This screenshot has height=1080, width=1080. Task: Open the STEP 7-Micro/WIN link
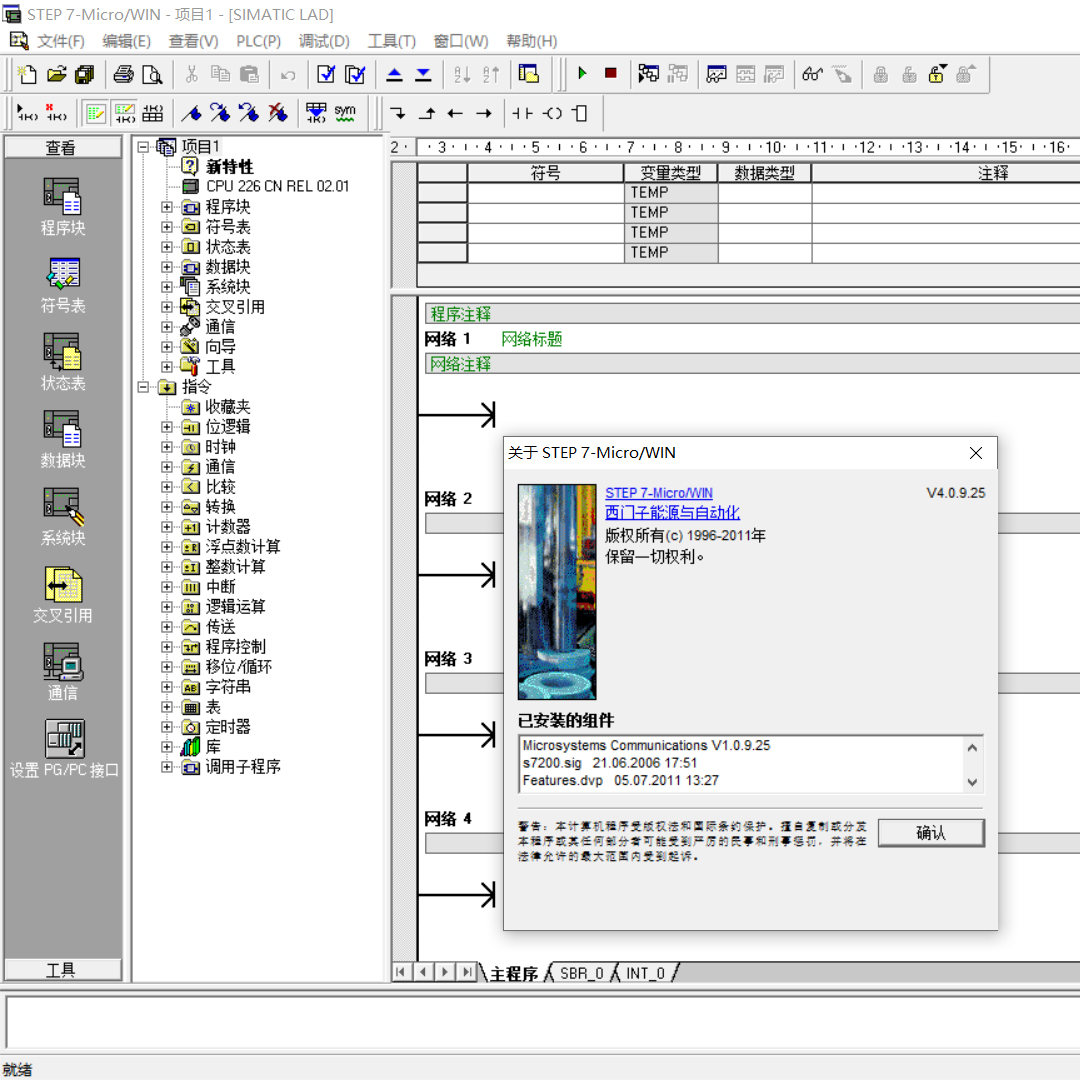tap(658, 493)
